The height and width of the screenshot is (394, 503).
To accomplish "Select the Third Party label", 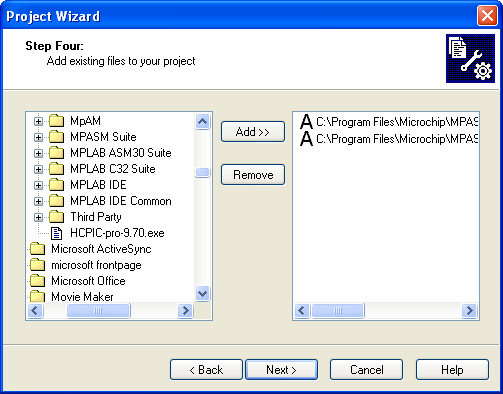I will click(x=96, y=217).
